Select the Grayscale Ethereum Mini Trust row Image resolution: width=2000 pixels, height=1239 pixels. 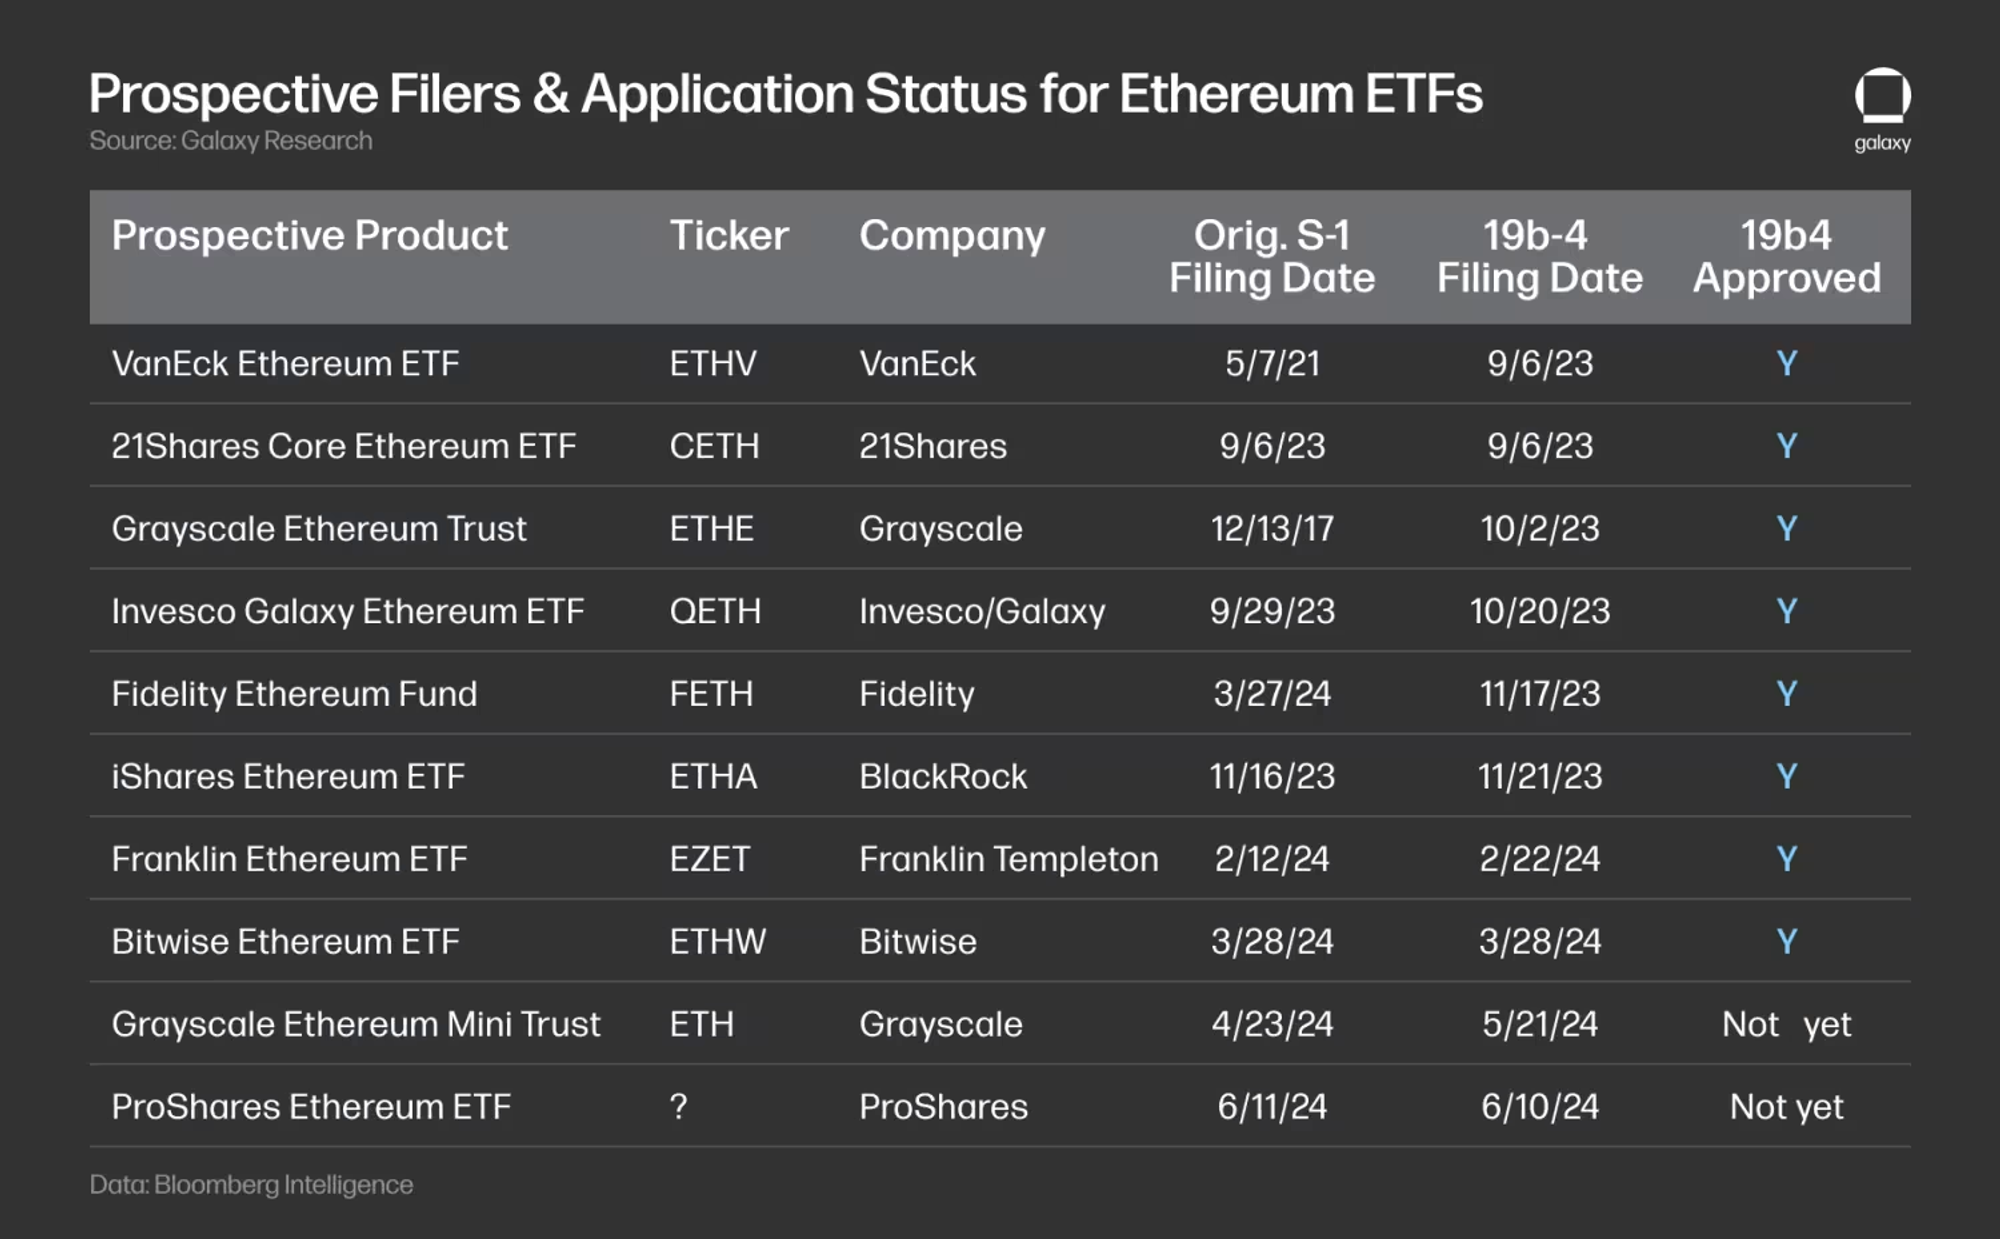point(356,1024)
